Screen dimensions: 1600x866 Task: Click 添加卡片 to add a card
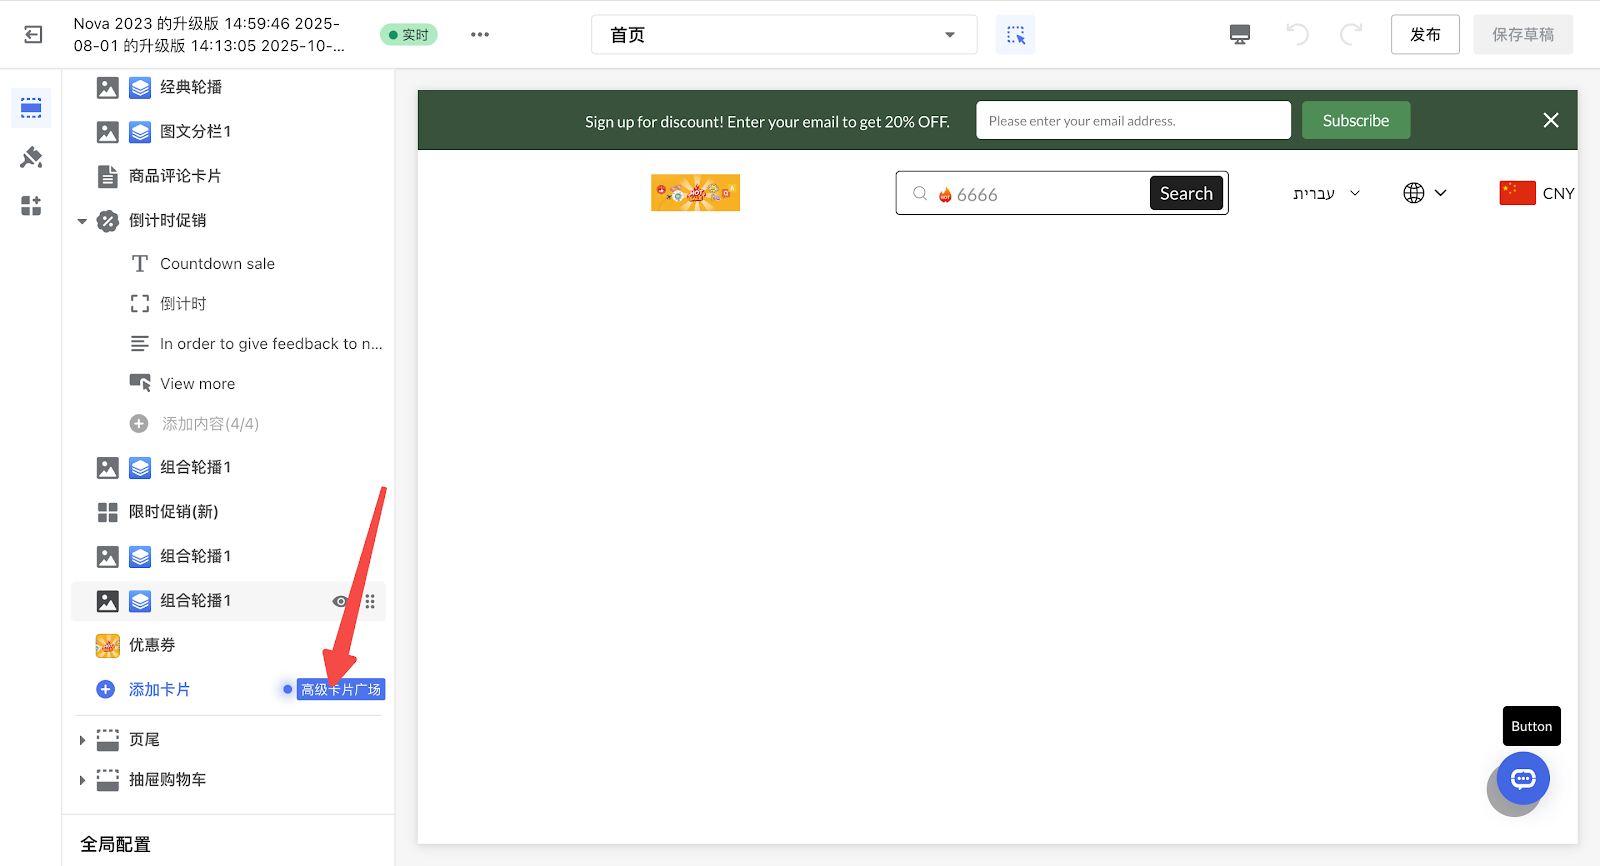click(158, 690)
